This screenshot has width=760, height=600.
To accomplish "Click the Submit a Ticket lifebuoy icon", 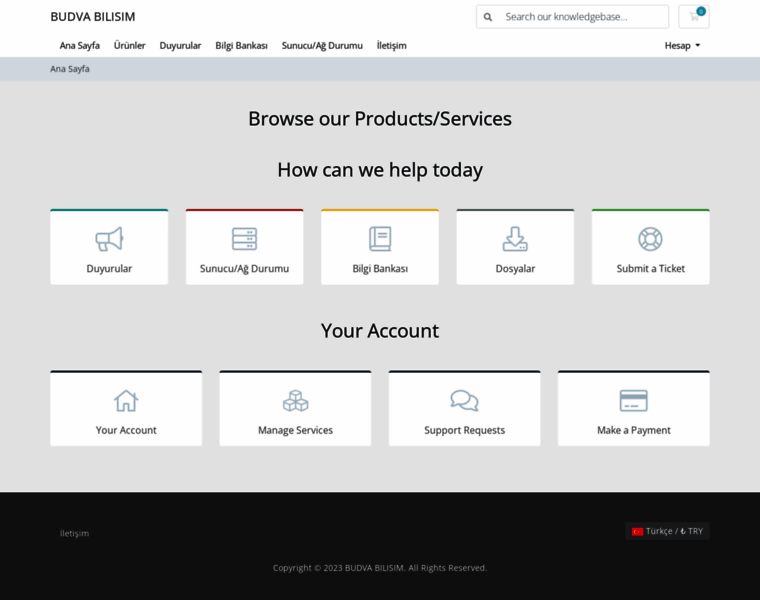I will tap(650, 239).
